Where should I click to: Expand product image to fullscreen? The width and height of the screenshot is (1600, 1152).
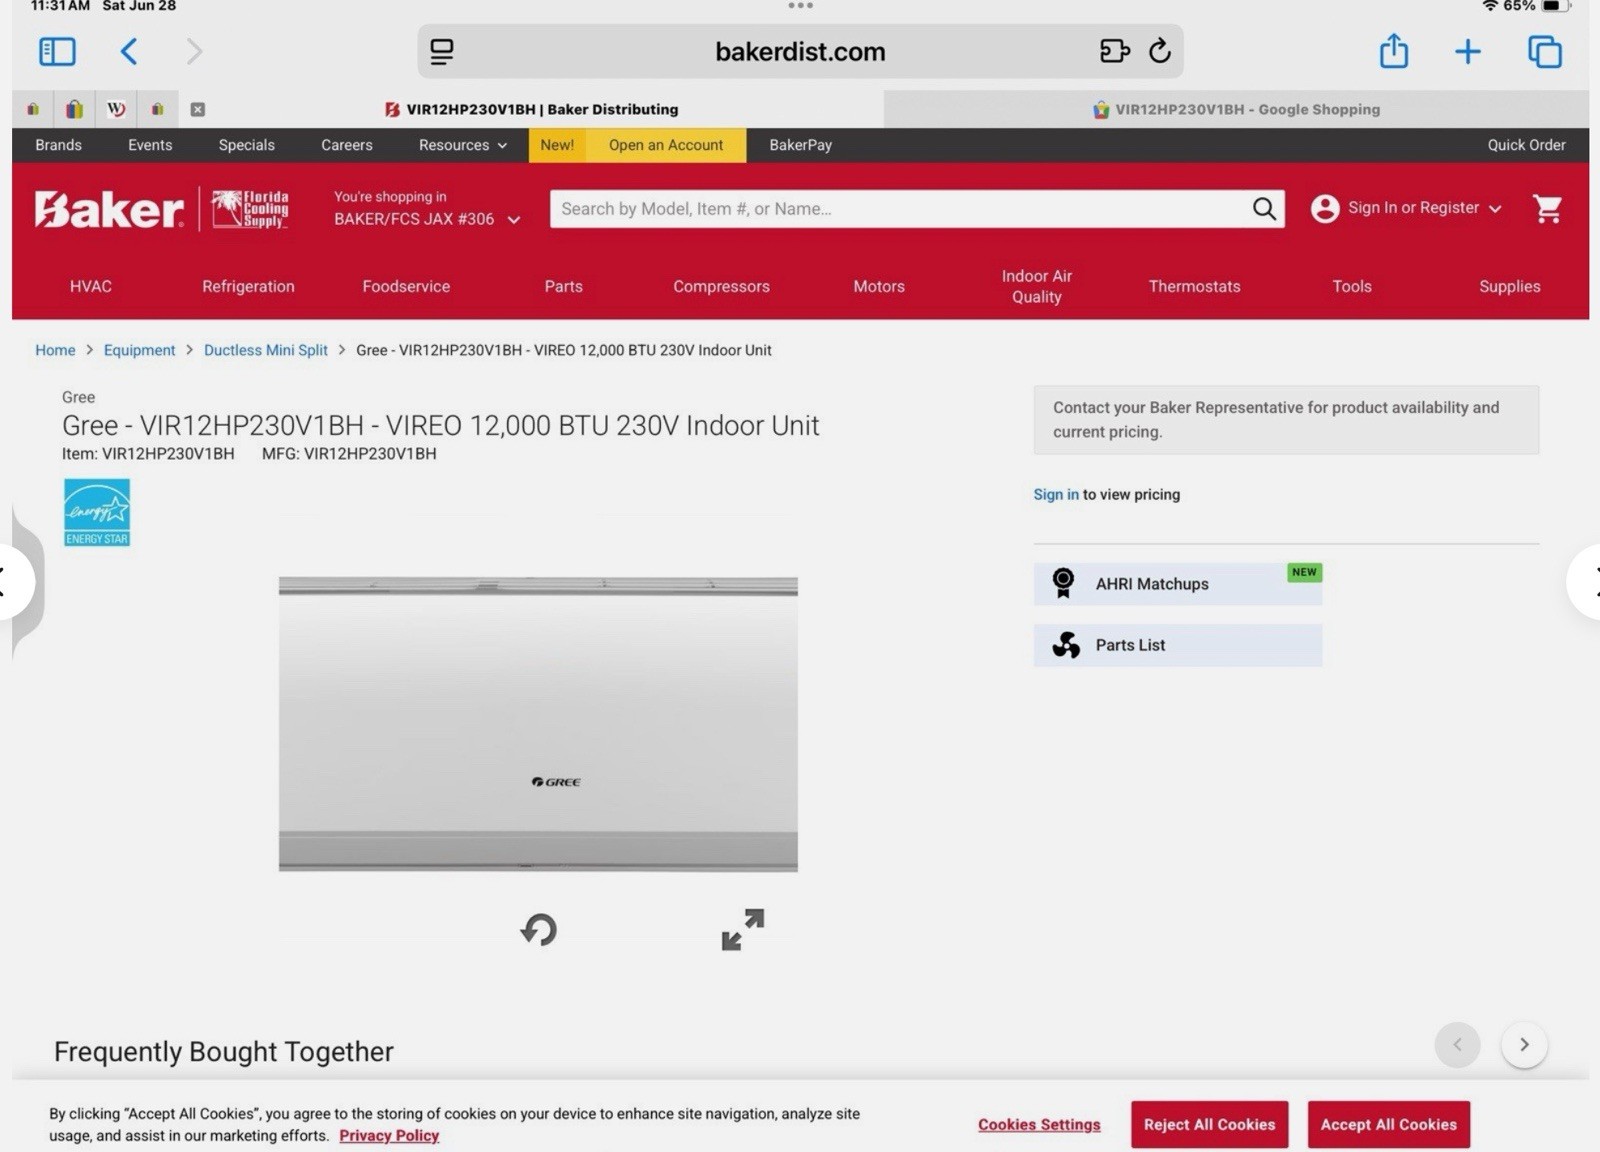742,929
